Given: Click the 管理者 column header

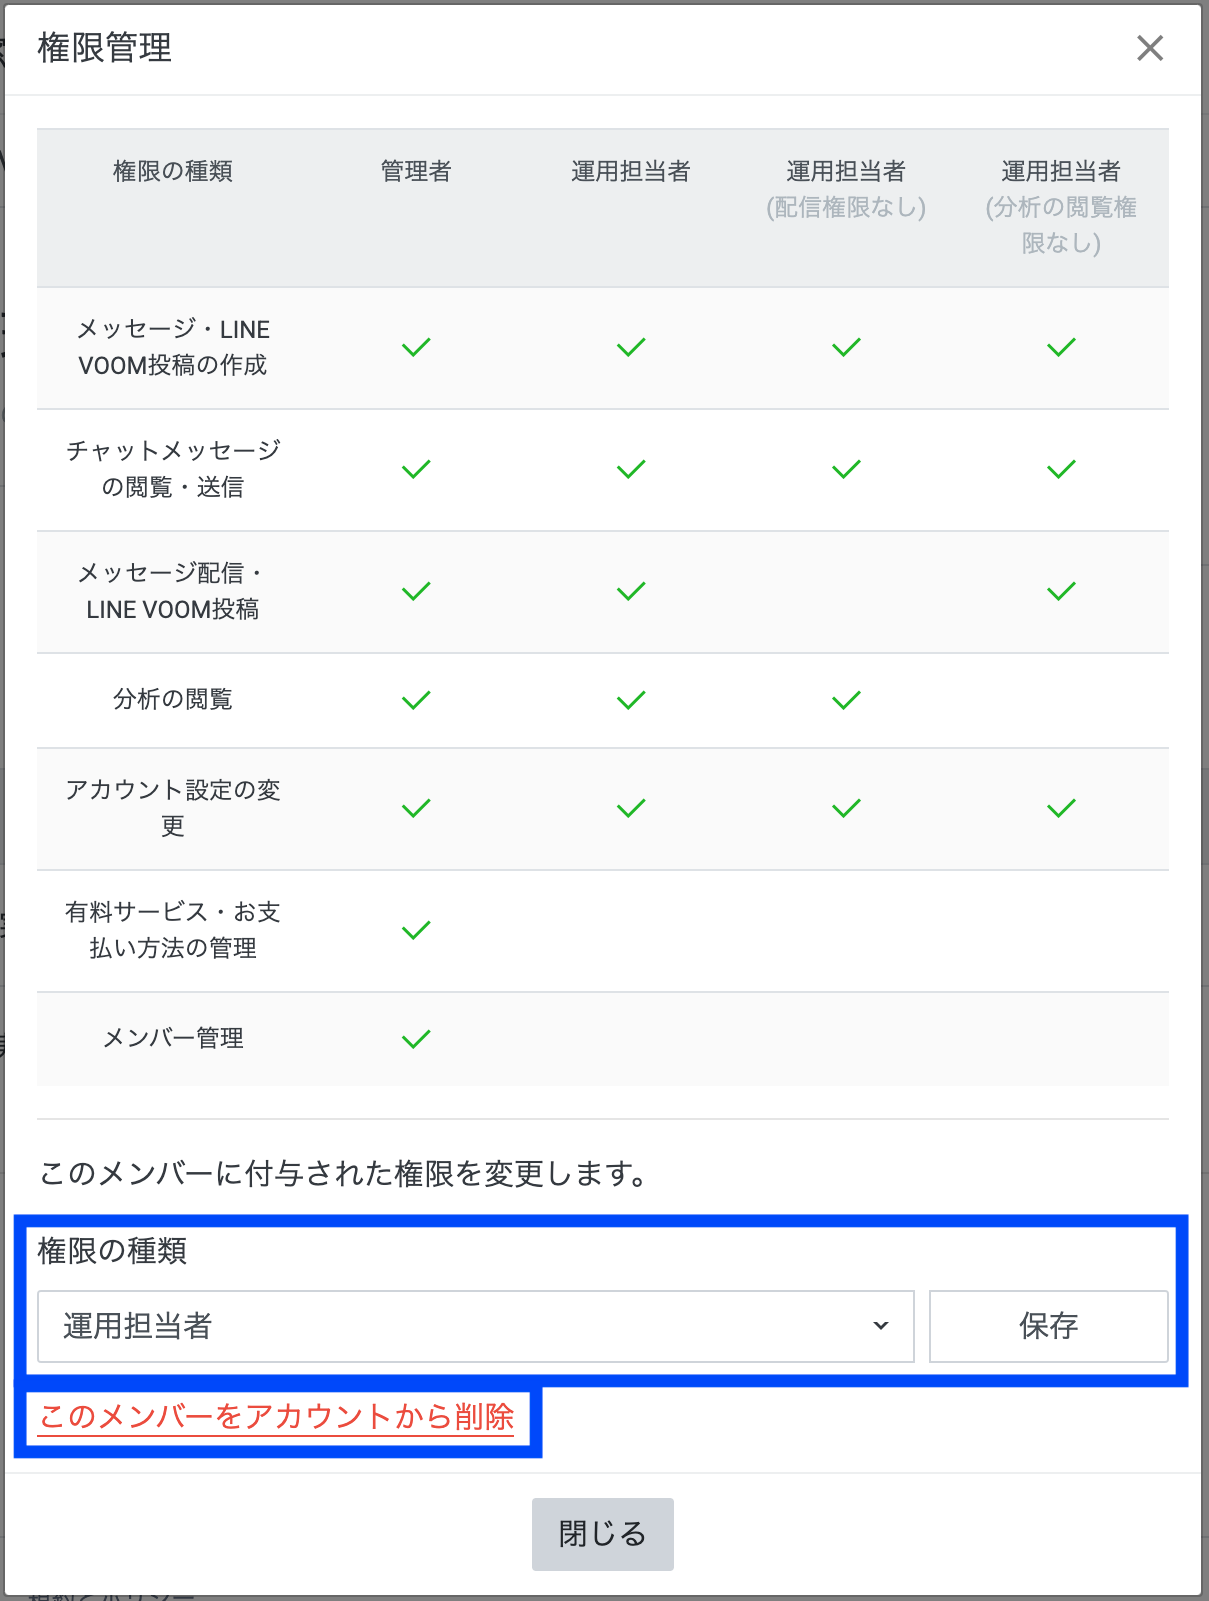Looking at the screenshot, I should [x=416, y=171].
